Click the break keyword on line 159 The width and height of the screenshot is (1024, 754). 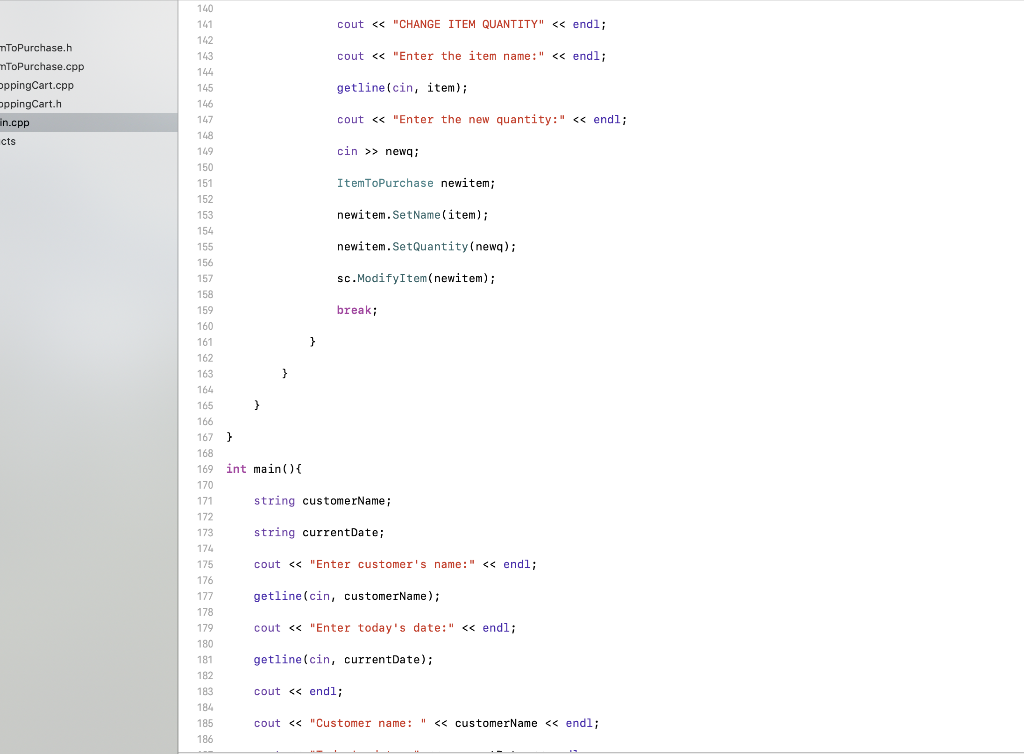click(x=353, y=310)
